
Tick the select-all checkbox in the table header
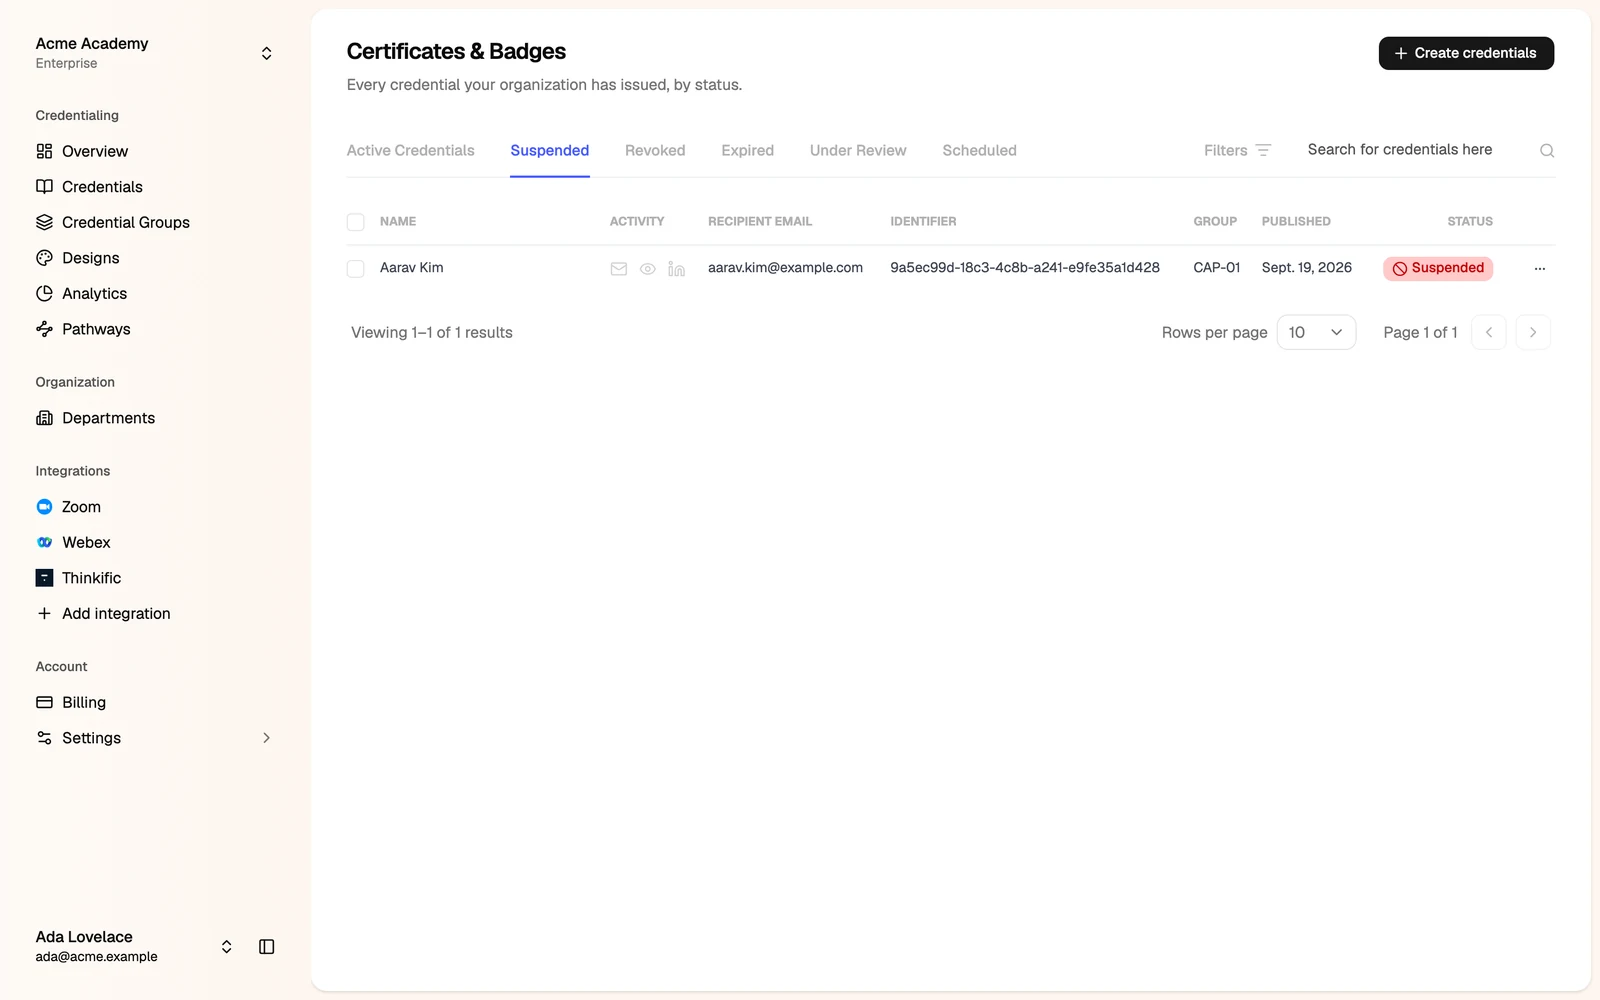click(355, 222)
